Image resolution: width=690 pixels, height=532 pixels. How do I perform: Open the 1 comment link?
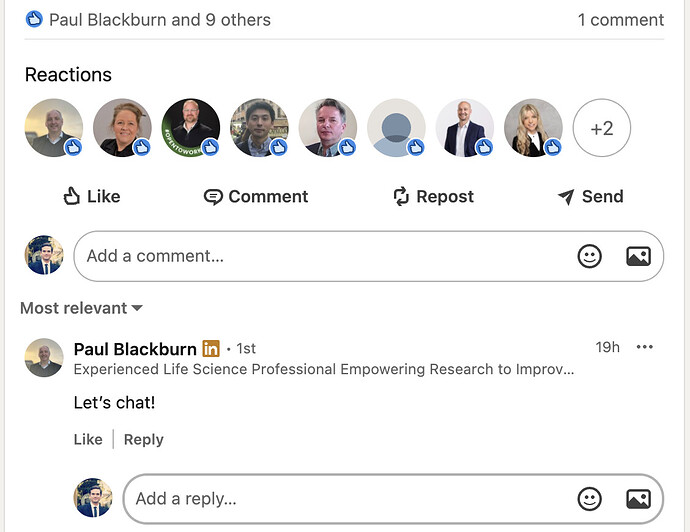pyautogui.click(x=620, y=19)
